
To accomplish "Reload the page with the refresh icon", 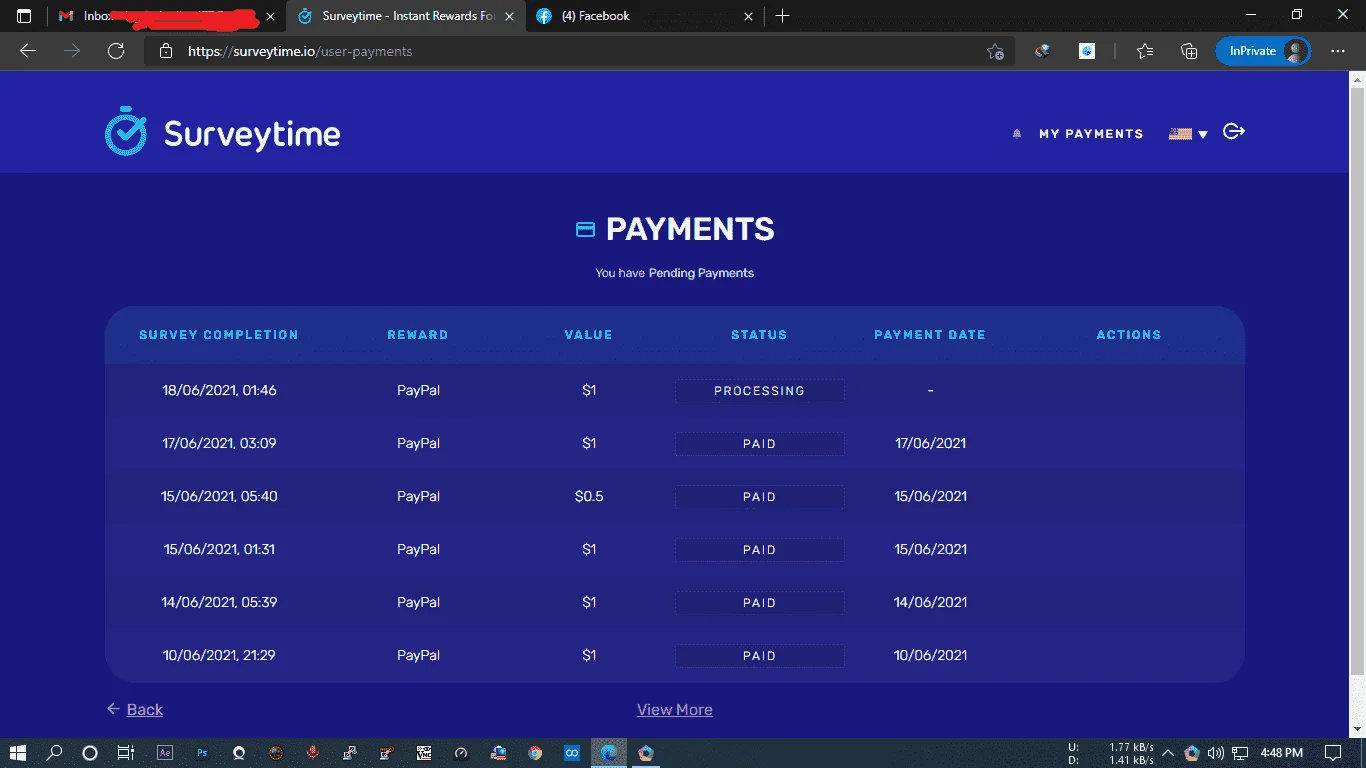I will (116, 51).
